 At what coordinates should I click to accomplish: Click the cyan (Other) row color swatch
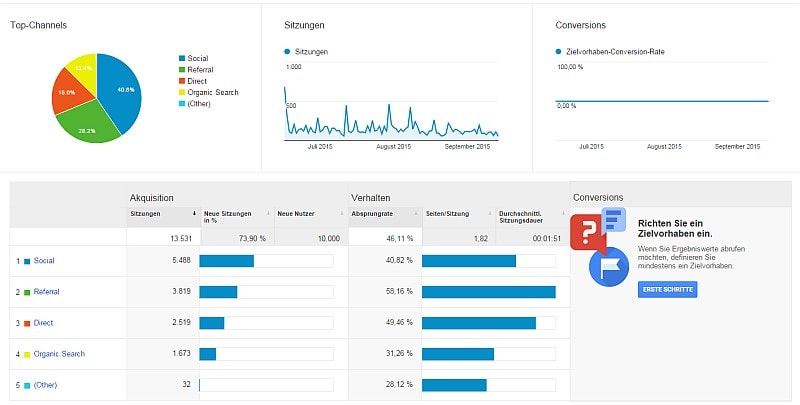coord(27,385)
